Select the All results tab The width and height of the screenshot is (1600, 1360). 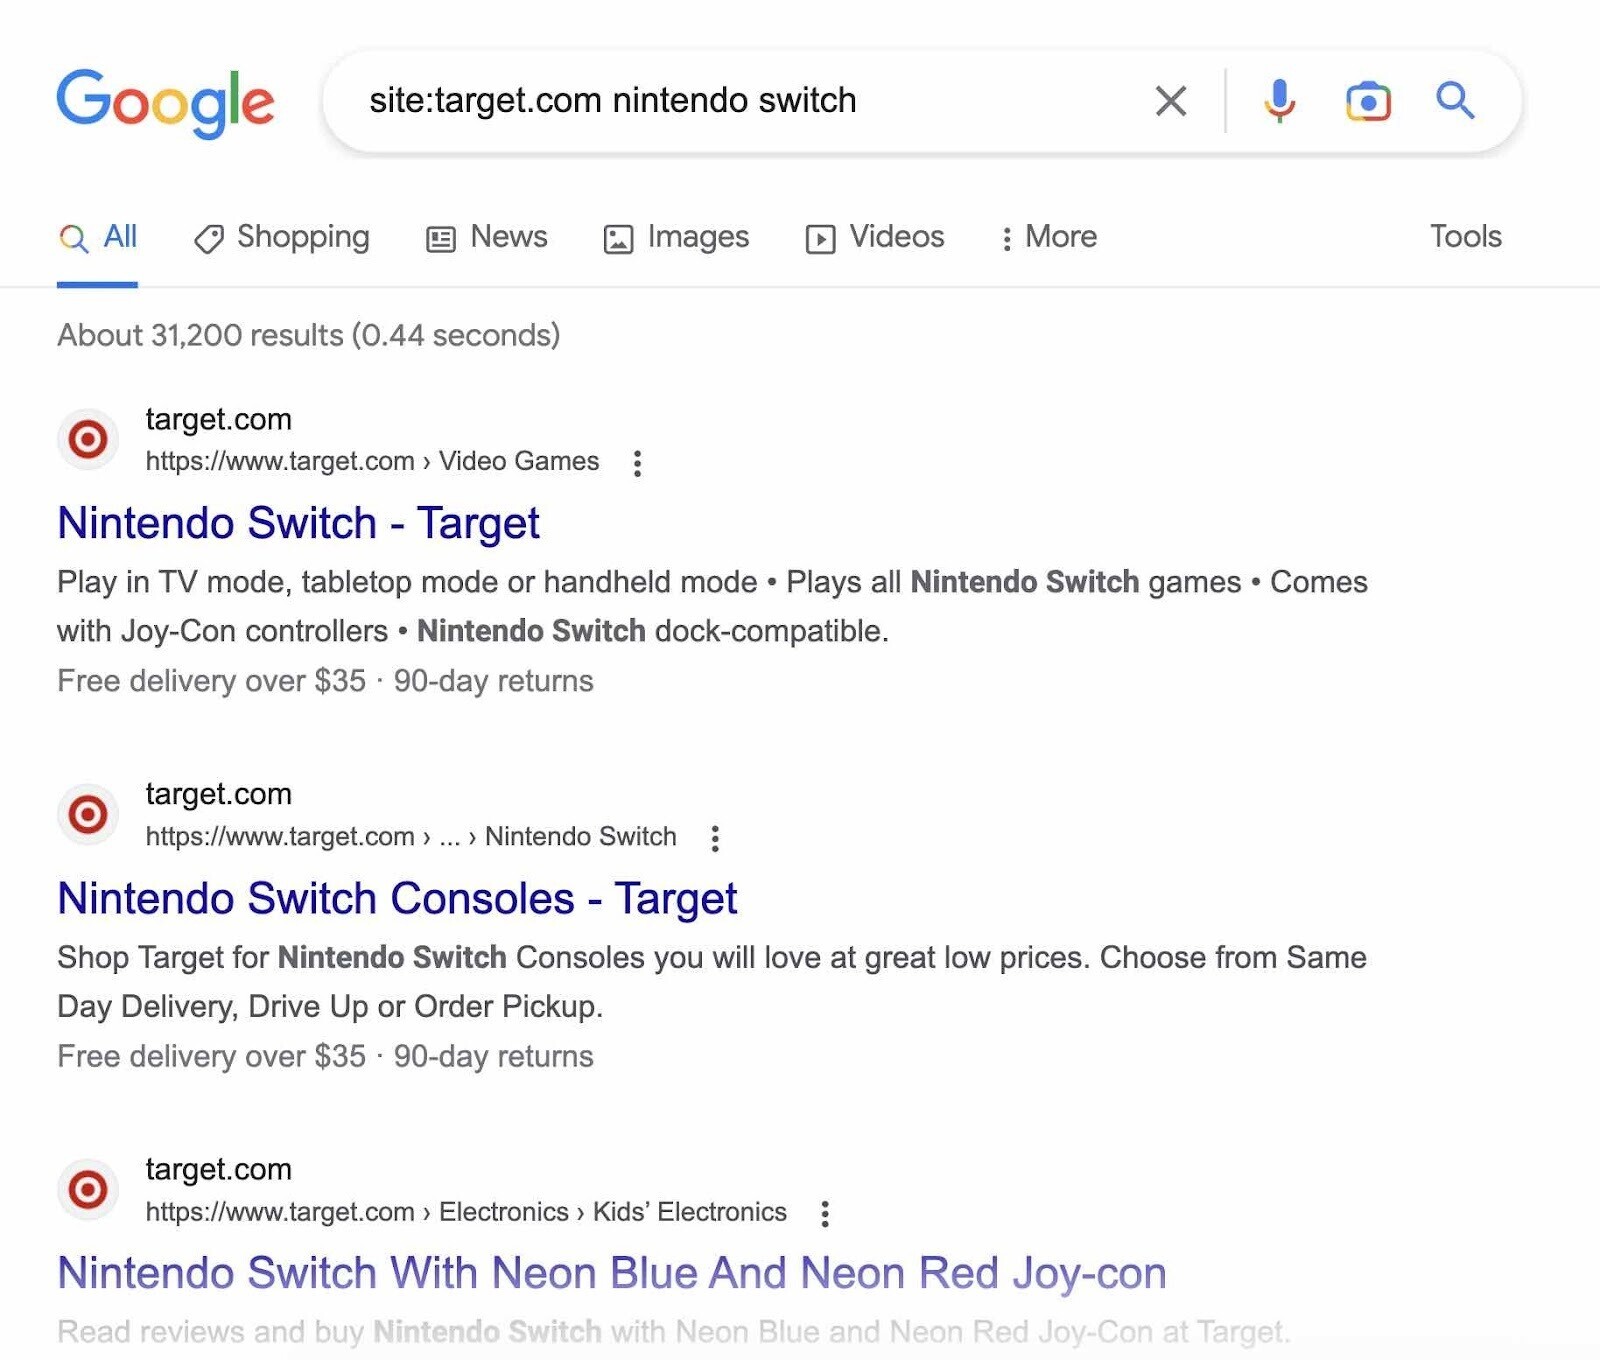point(97,238)
